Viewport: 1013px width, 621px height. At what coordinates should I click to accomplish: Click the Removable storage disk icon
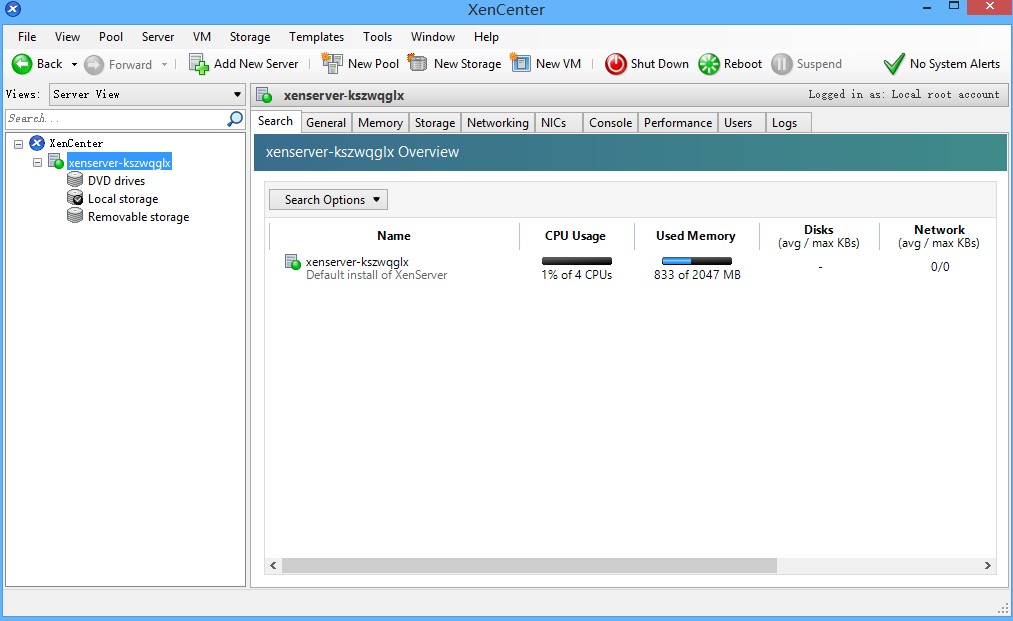pos(75,216)
